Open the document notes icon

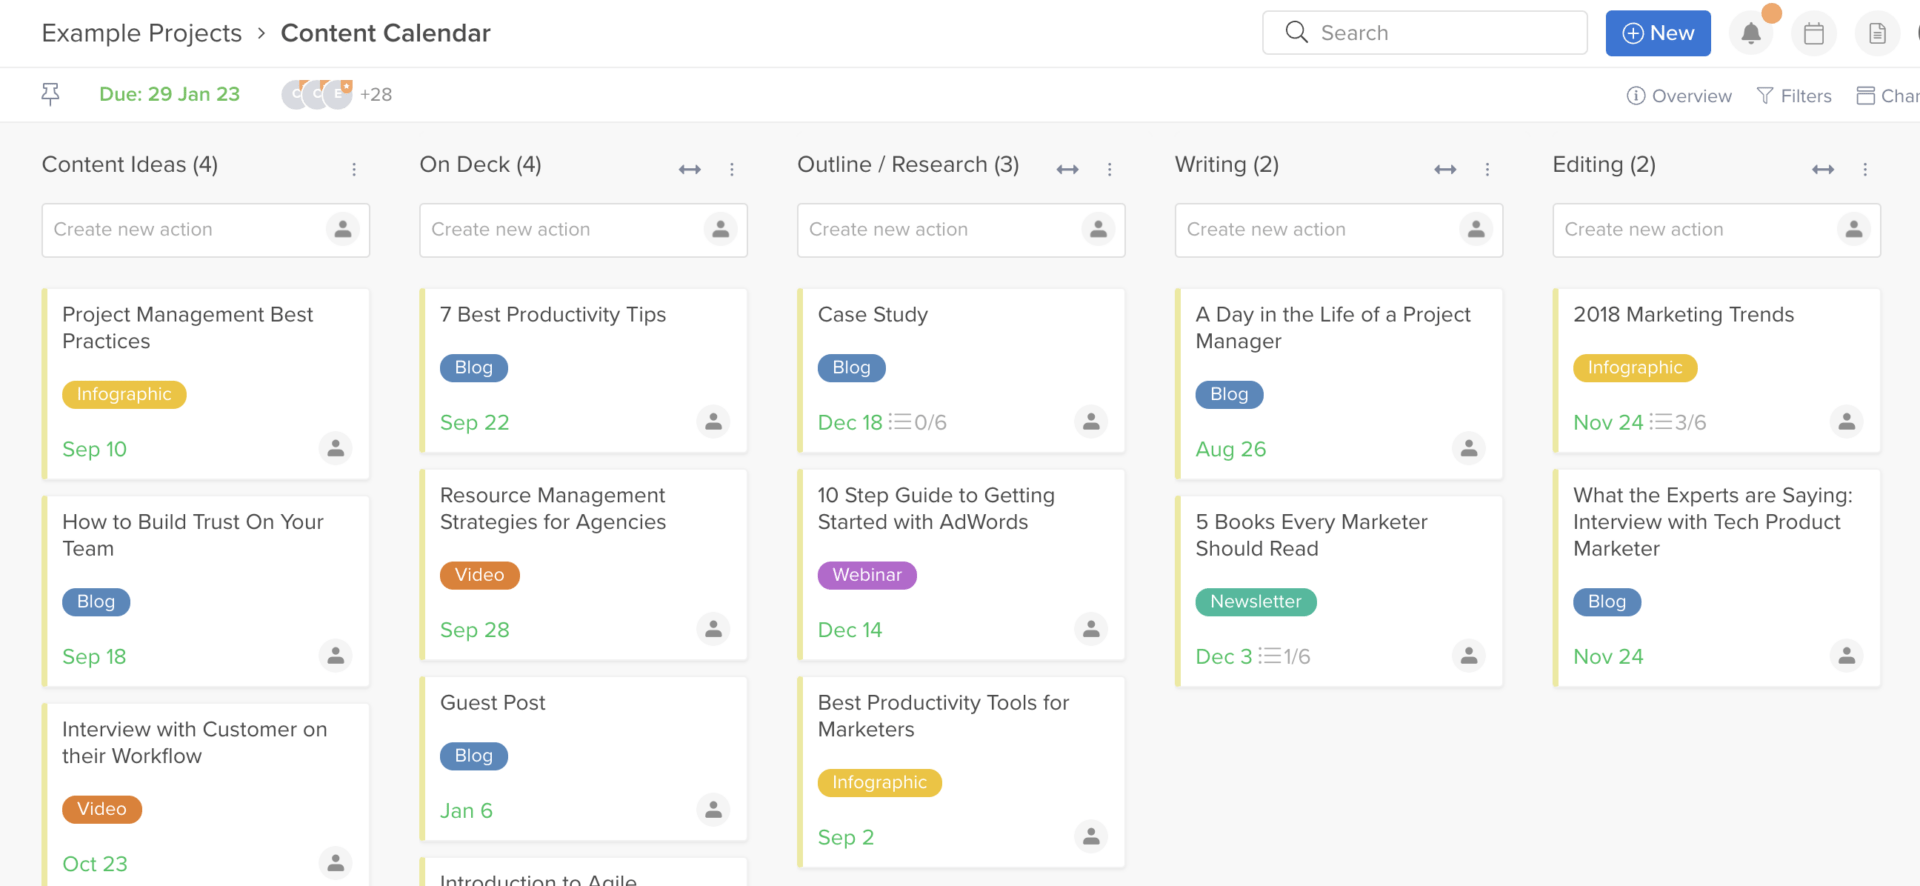click(x=1877, y=34)
